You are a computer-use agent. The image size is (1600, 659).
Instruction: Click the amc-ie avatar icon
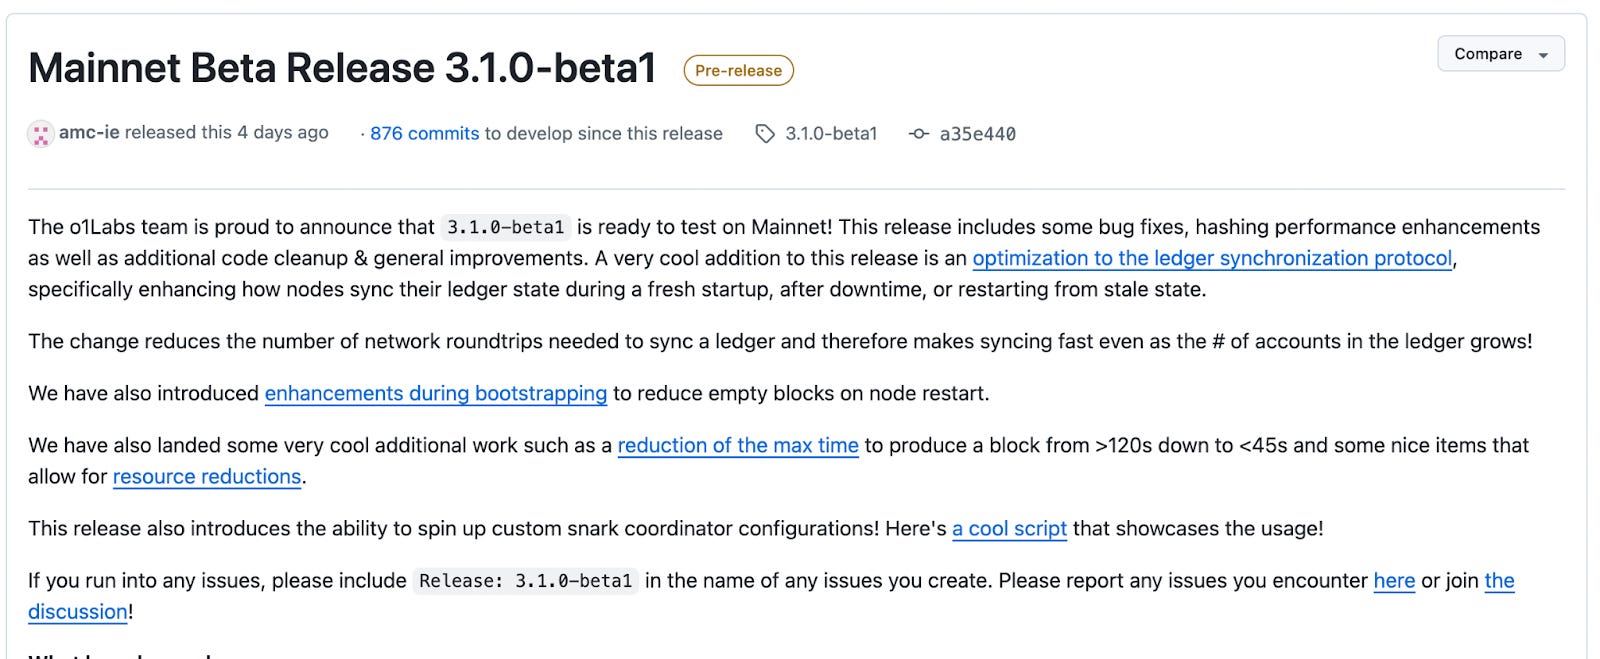(x=40, y=134)
